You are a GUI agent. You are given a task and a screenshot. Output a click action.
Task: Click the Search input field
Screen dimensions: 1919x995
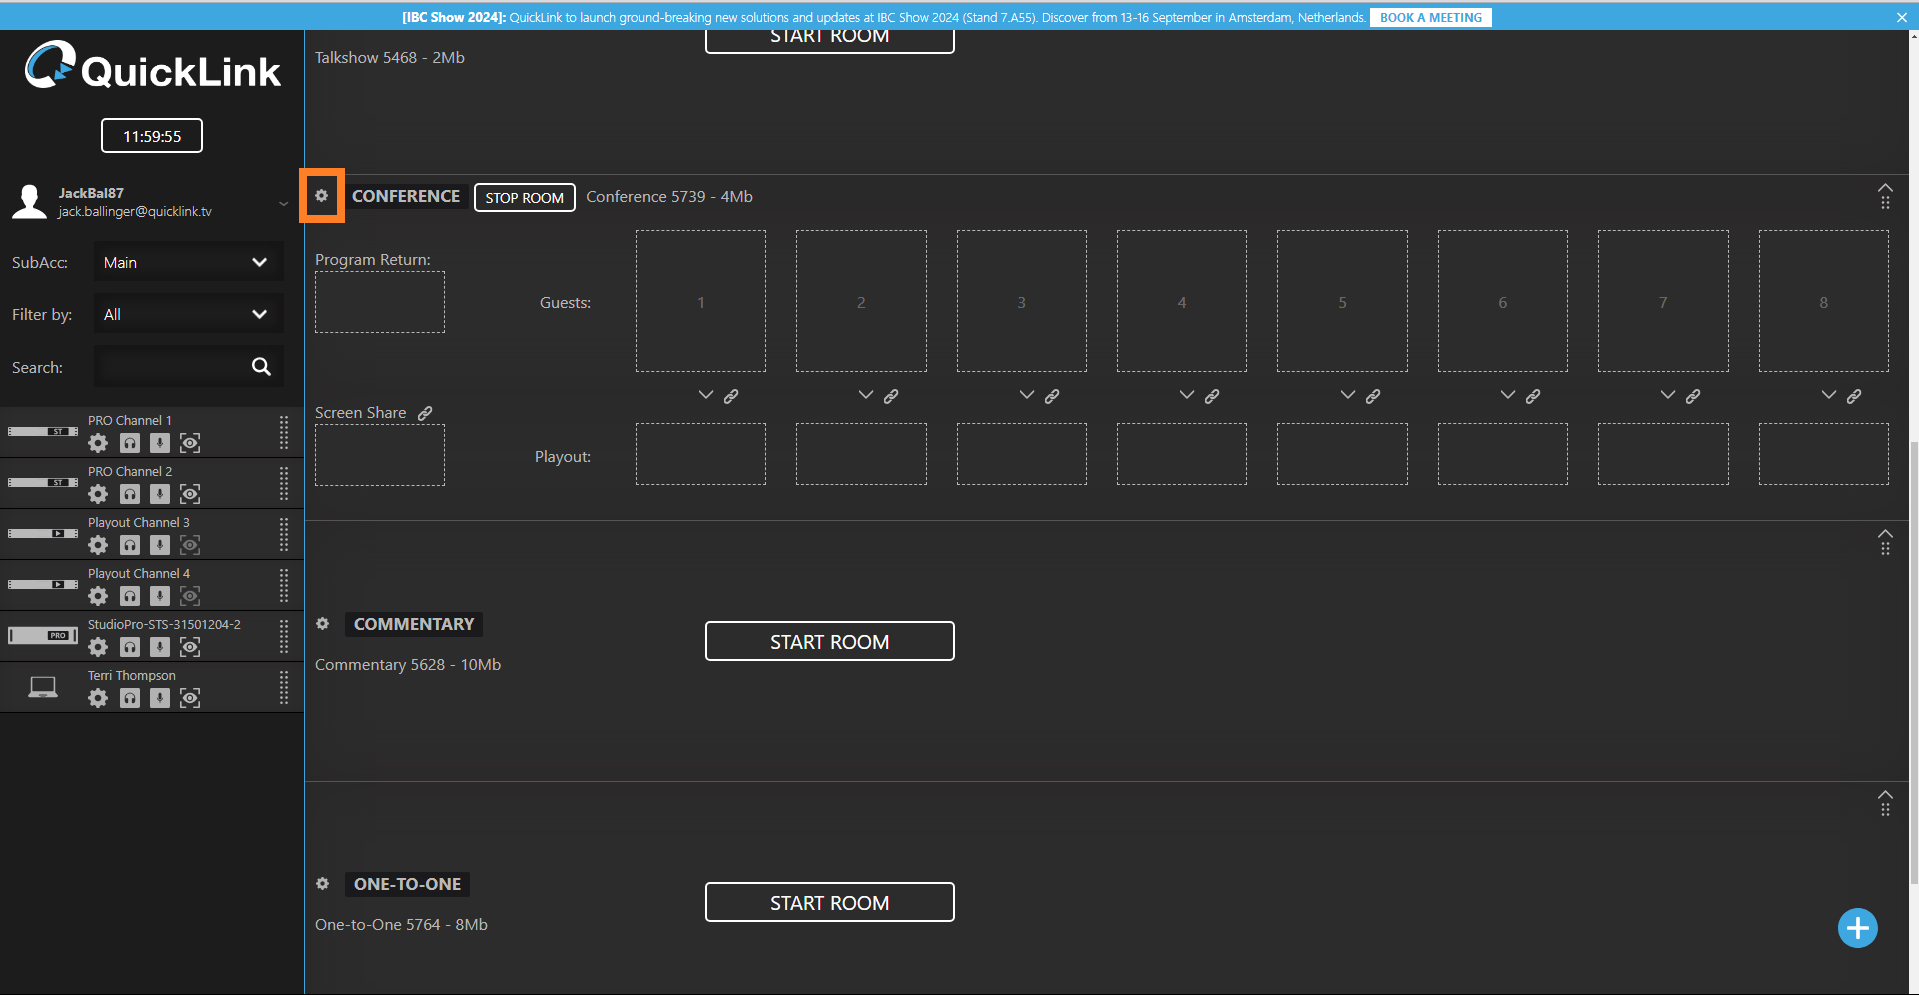coord(170,367)
